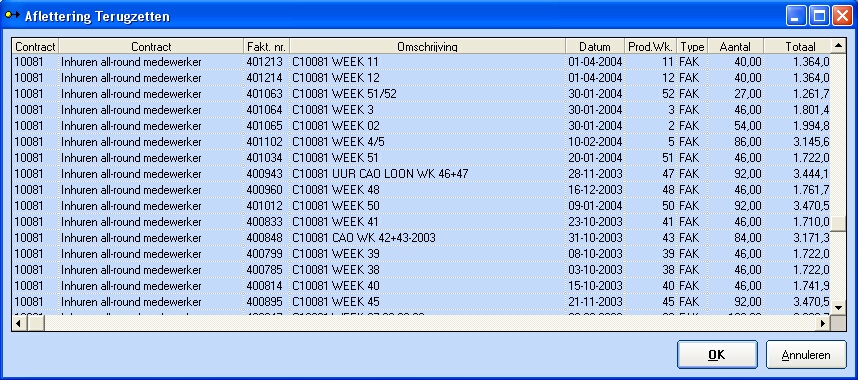Click amount 27,00 in Aantal column
Image resolution: width=858 pixels, height=380 pixels.
point(747,94)
